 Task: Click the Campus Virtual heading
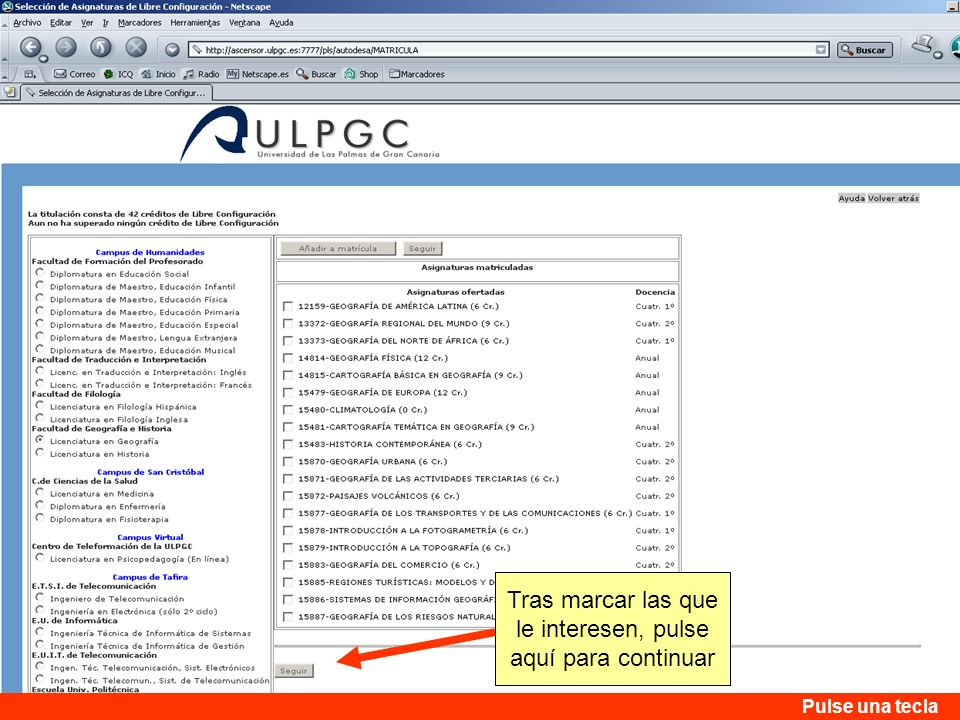pyautogui.click(x=150, y=538)
